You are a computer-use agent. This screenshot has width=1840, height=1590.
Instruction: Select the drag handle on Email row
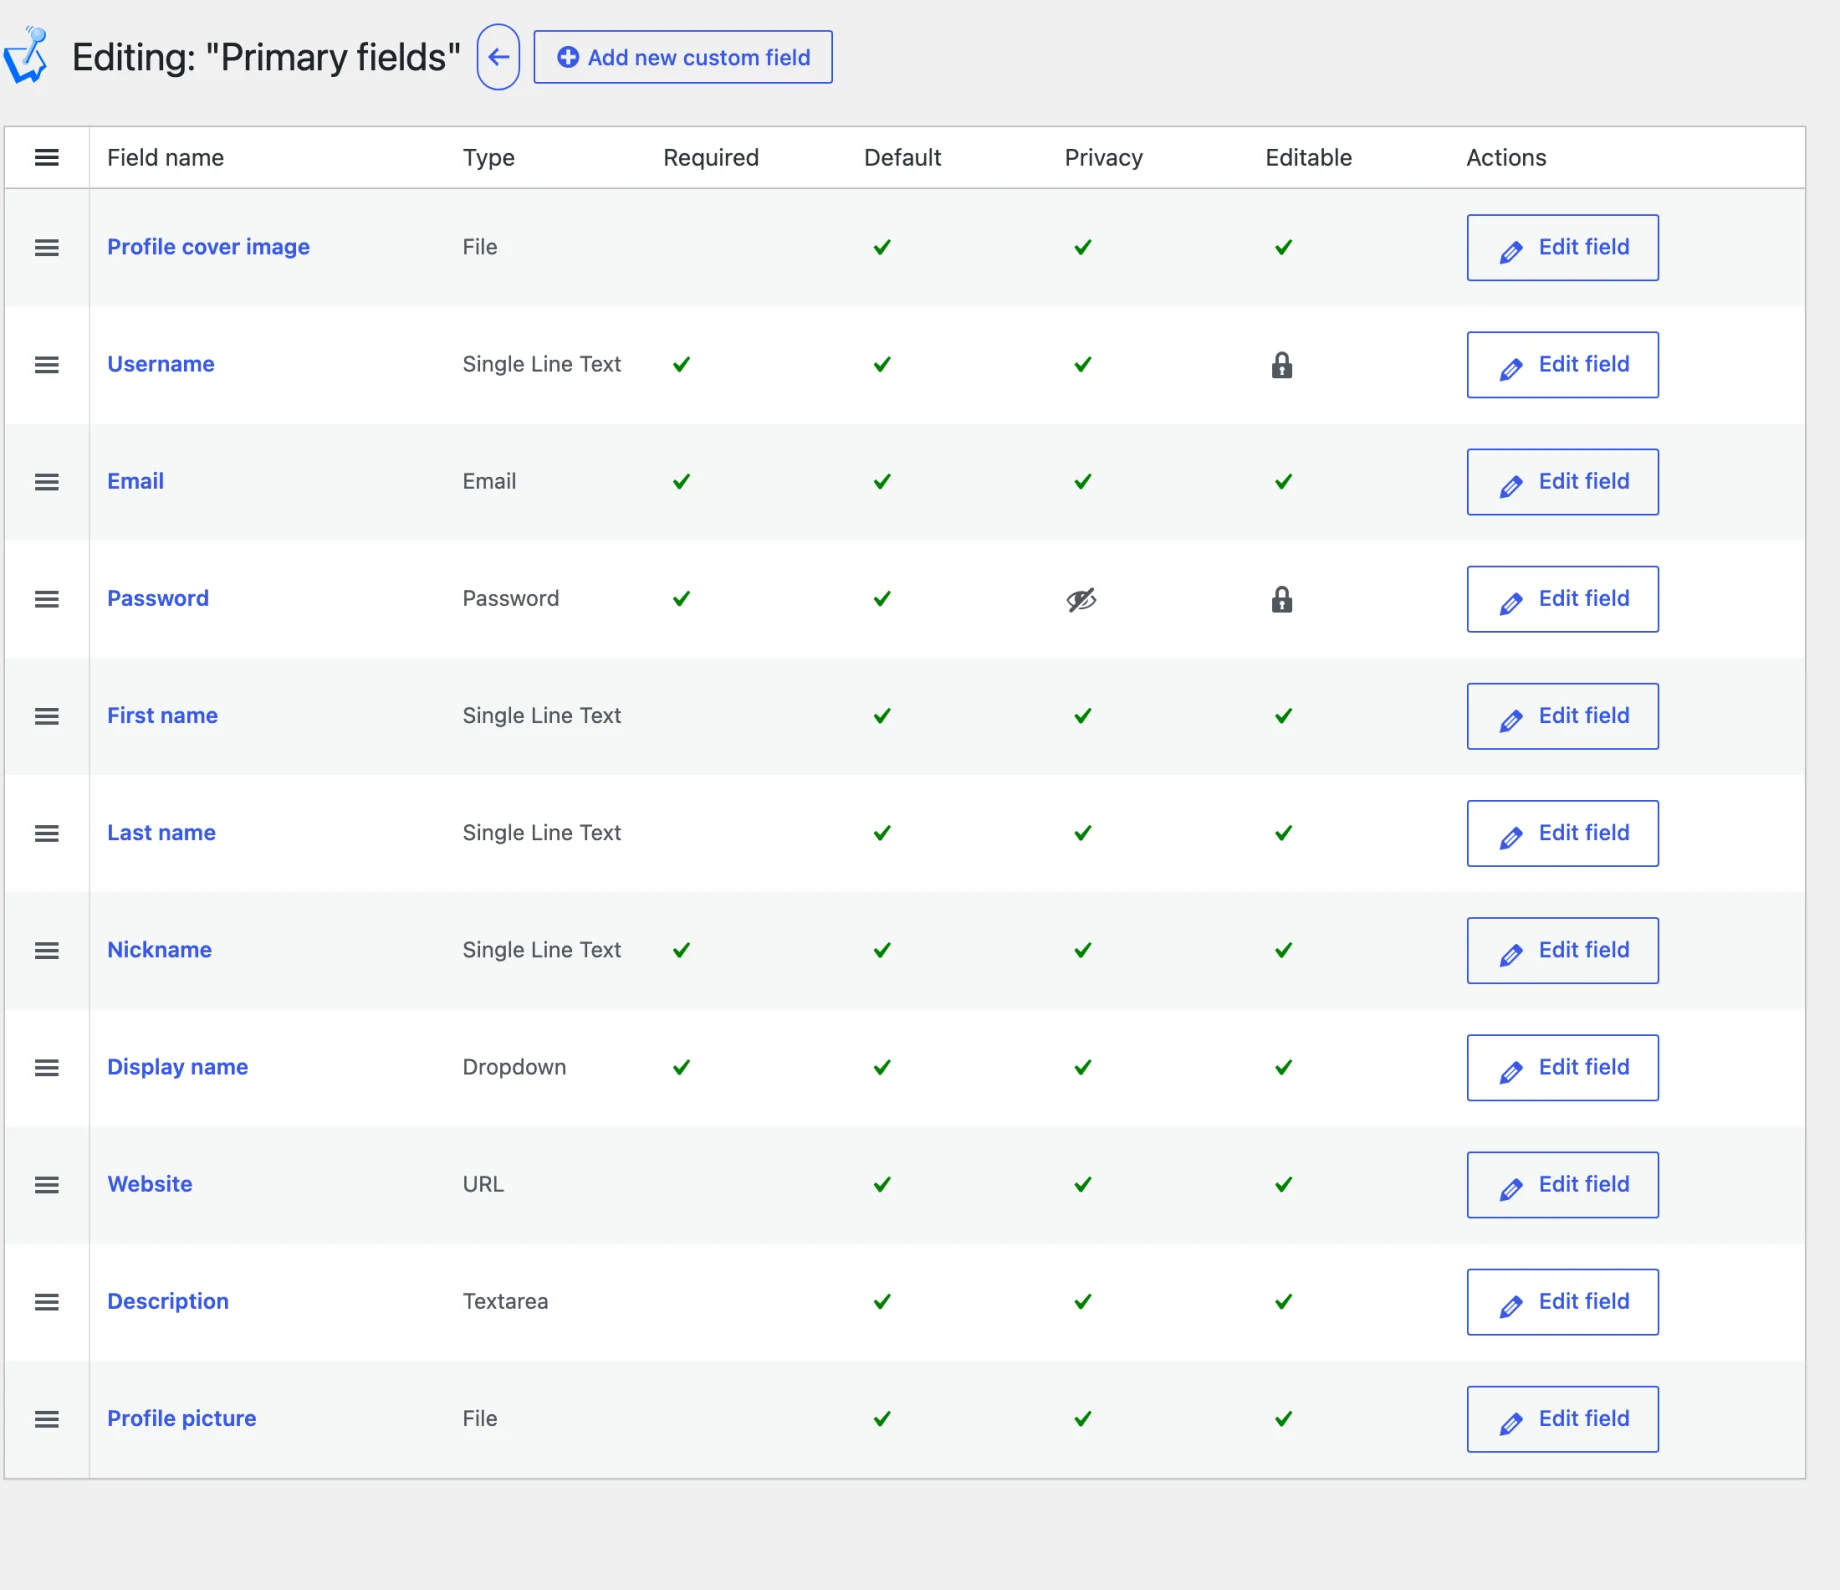point(47,482)
